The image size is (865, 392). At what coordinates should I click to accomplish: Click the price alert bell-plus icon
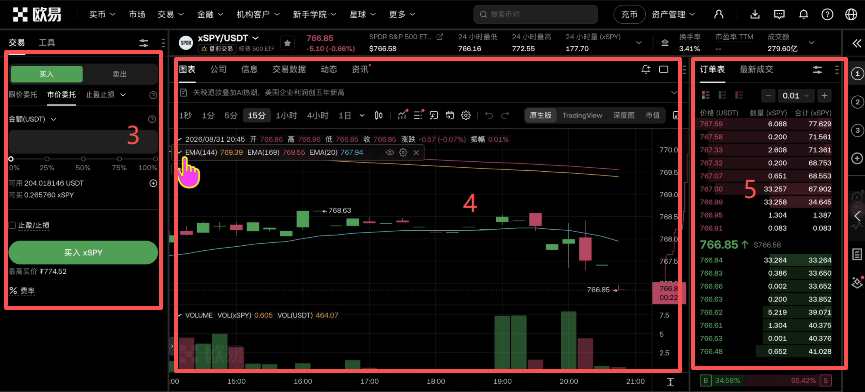(646, 69)
